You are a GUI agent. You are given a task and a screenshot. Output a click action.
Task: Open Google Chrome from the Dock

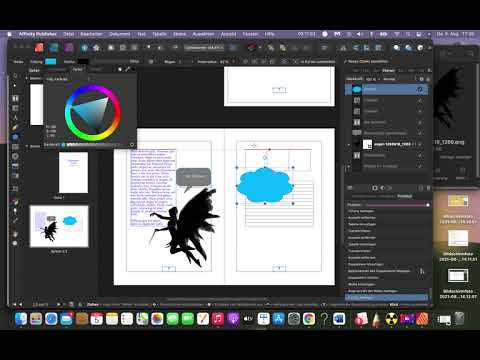(309, 319)
